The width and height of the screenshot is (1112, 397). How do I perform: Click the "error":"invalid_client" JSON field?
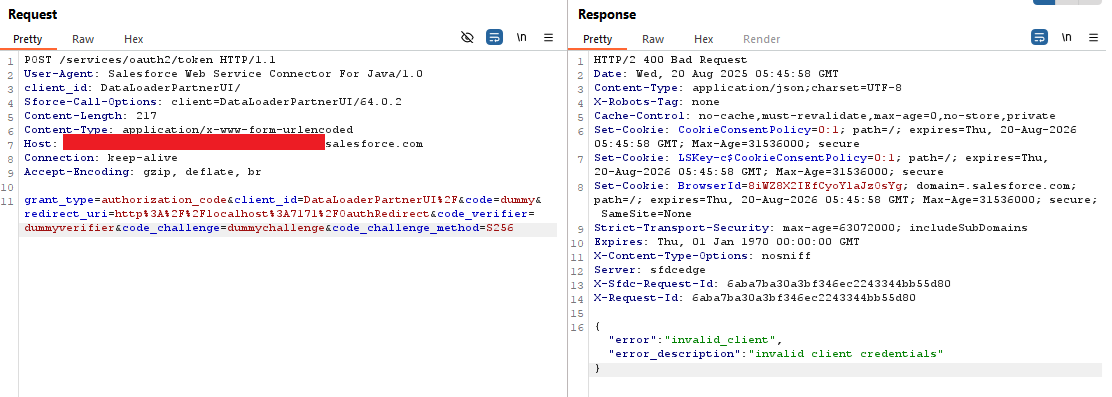pos(695,340)
